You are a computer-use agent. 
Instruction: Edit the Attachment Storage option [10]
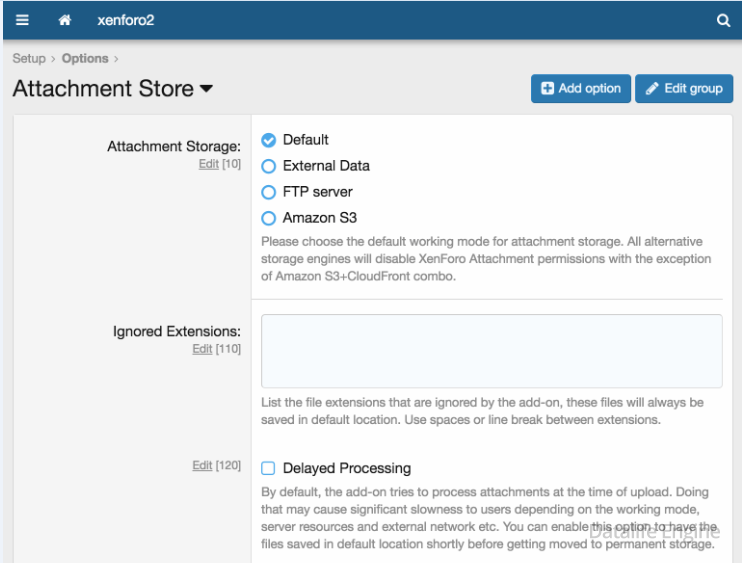pyautogui.click(x=209, y=164)
